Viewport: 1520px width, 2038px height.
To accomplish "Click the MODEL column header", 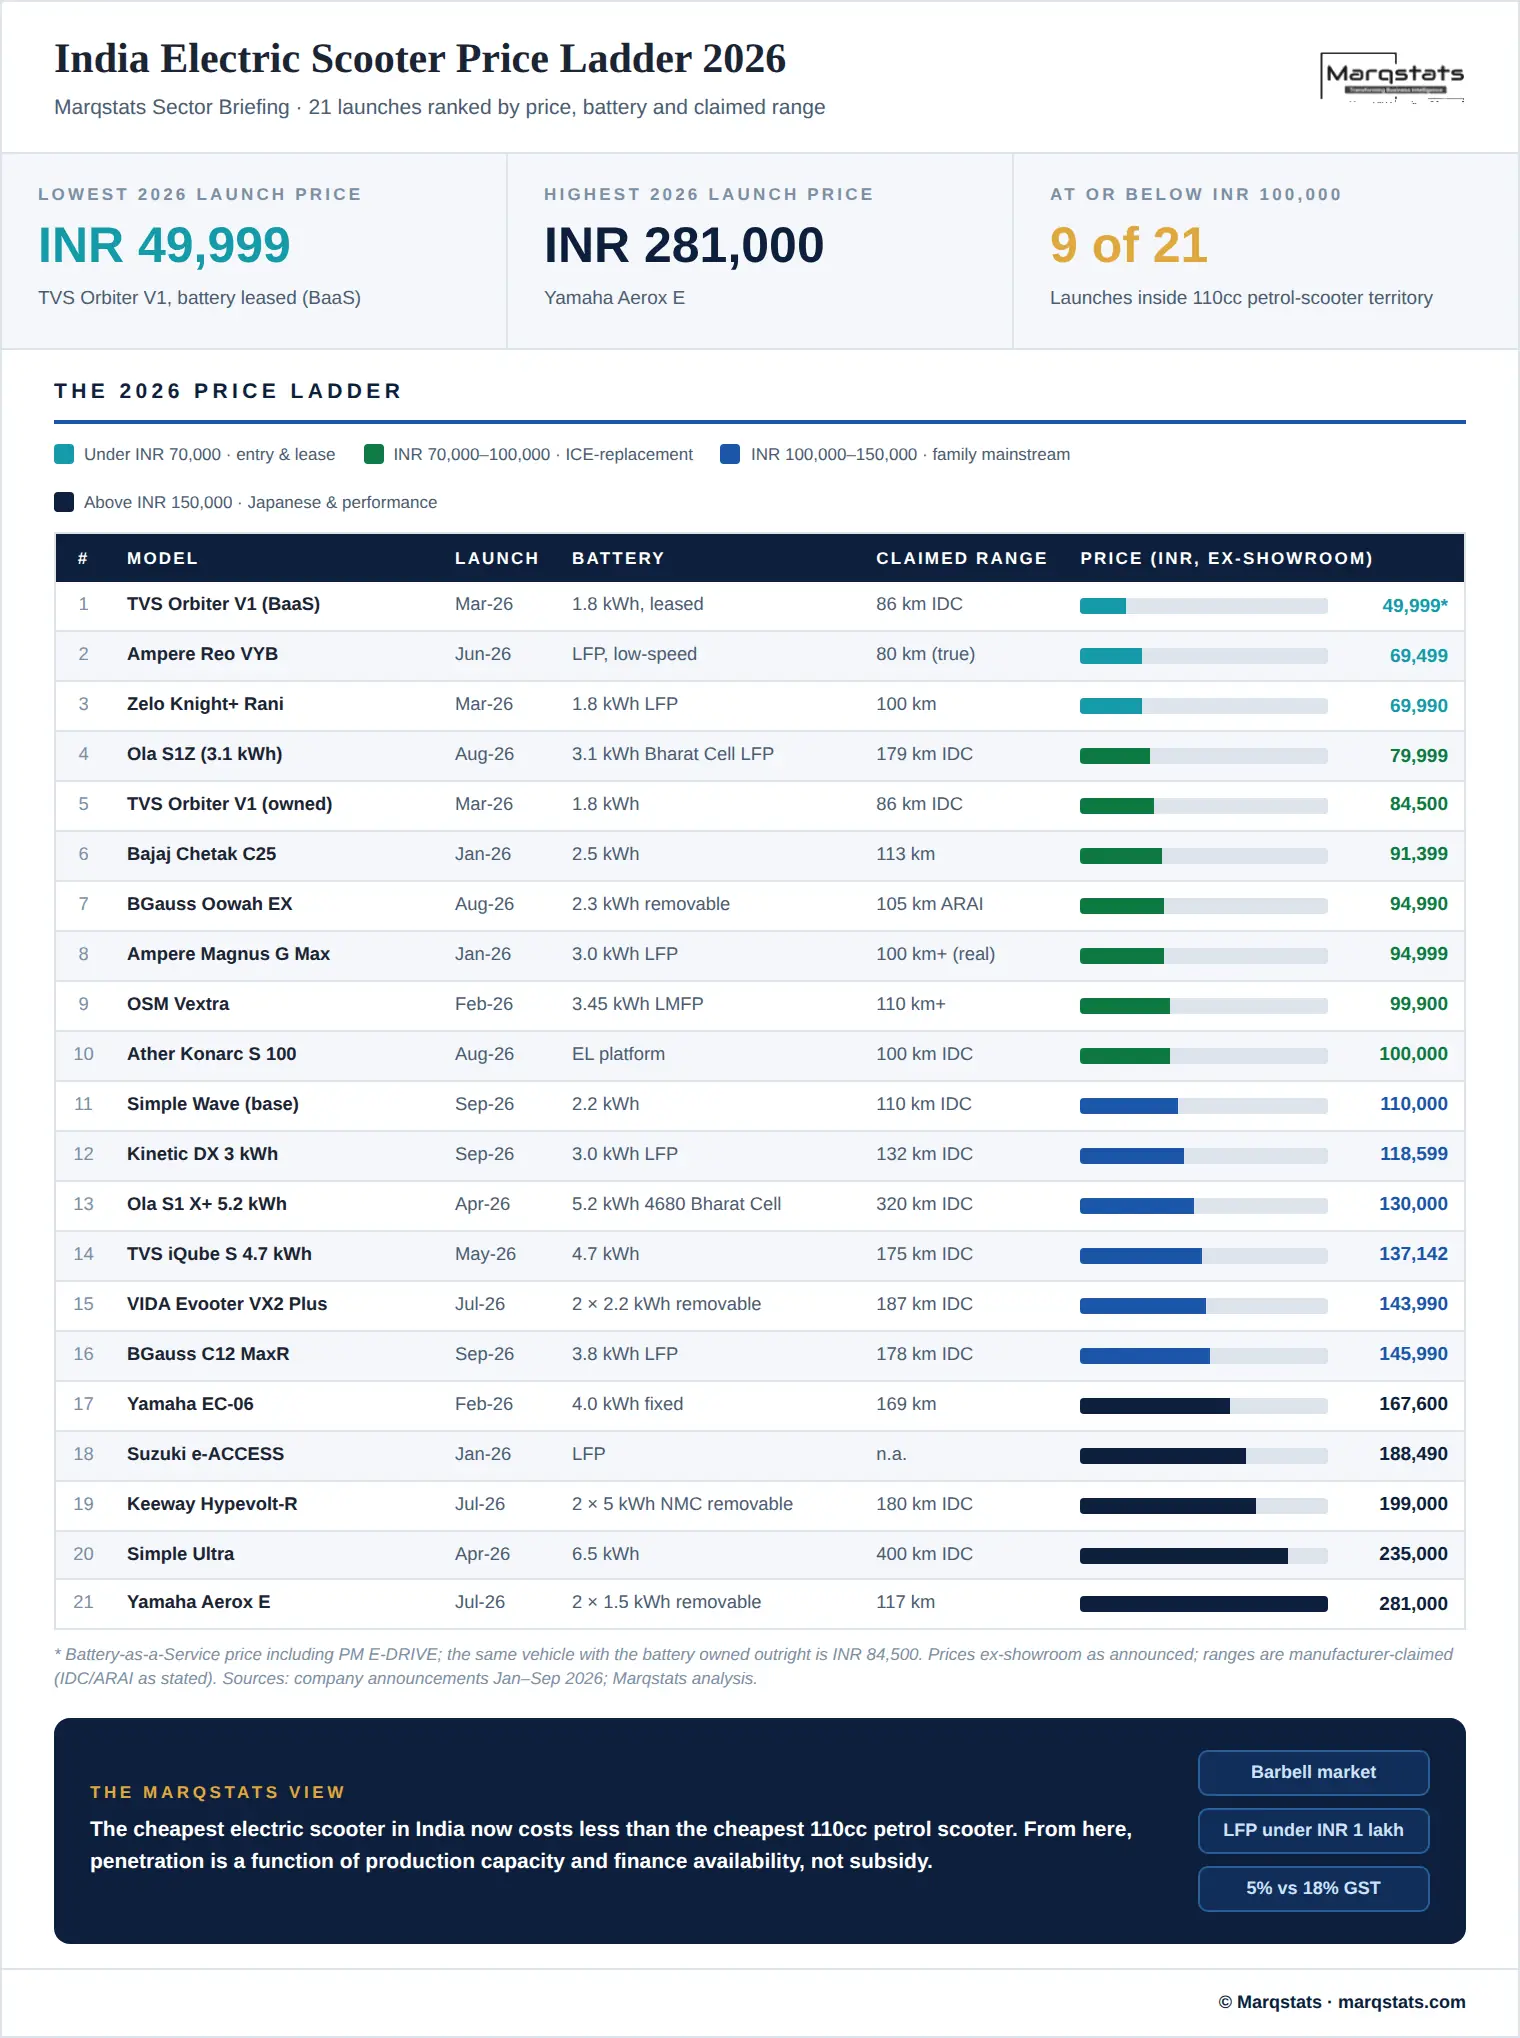I will point(162,558).
